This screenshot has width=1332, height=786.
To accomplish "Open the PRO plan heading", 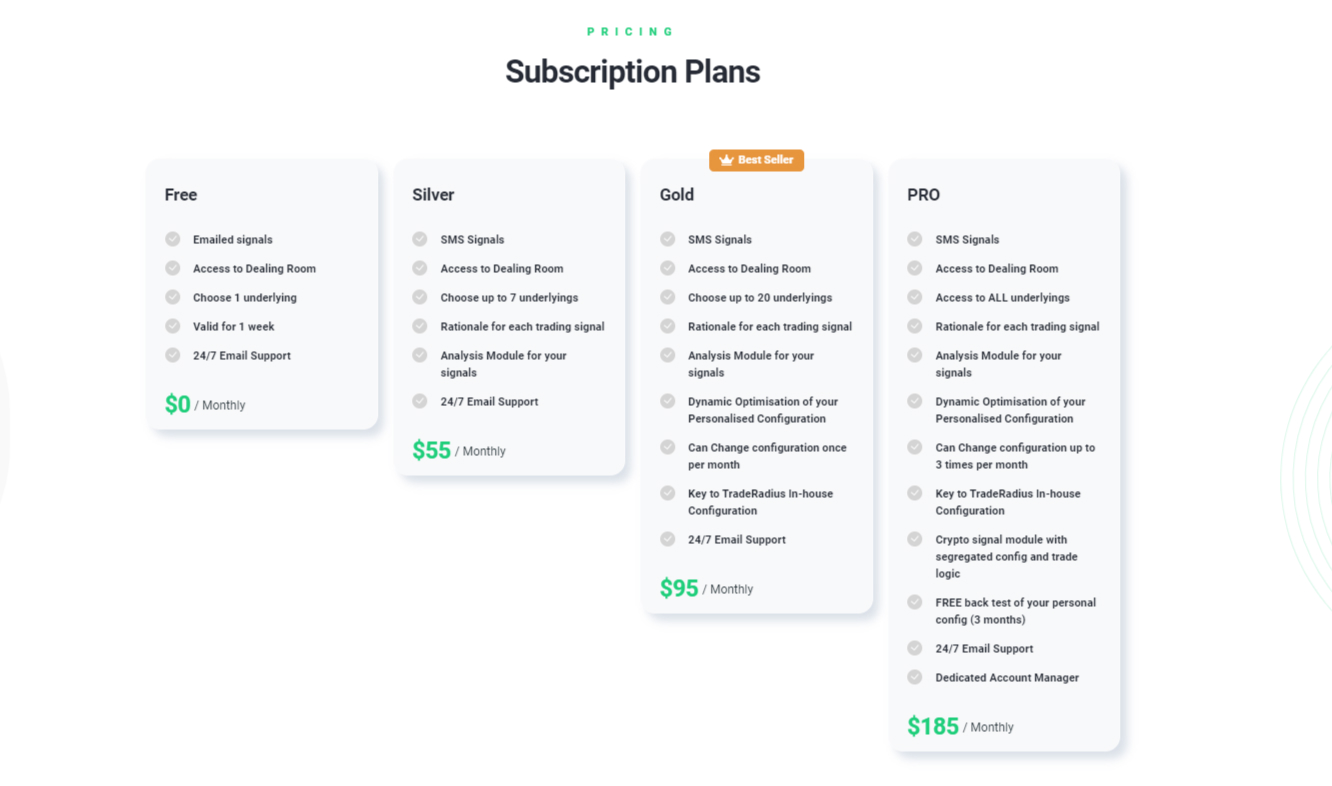I will [x=924, y=195].
